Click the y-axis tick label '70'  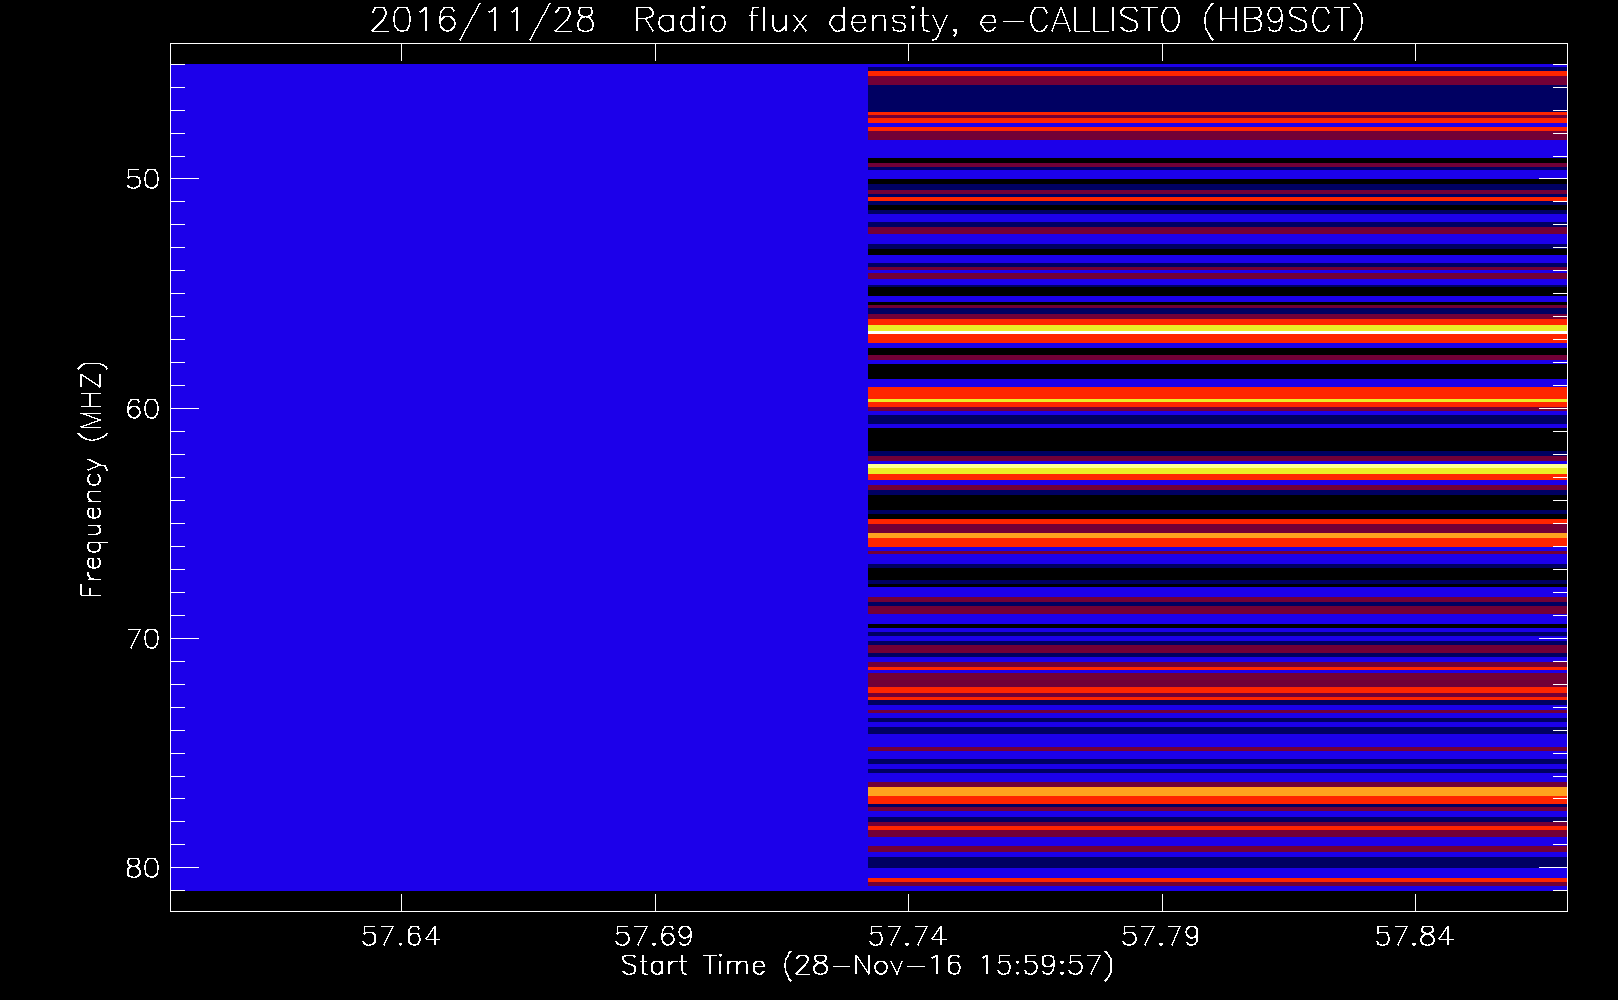click(x=143, y=639)
